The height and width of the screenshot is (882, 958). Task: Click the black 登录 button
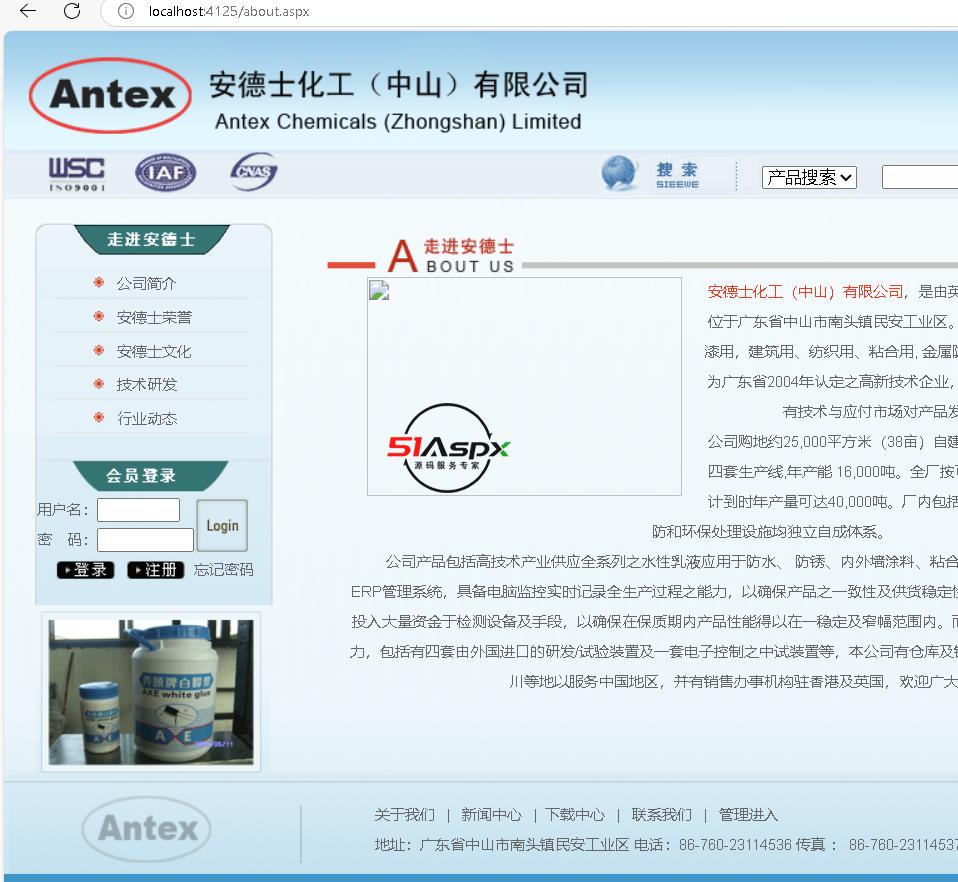click(x=85, y=570)
